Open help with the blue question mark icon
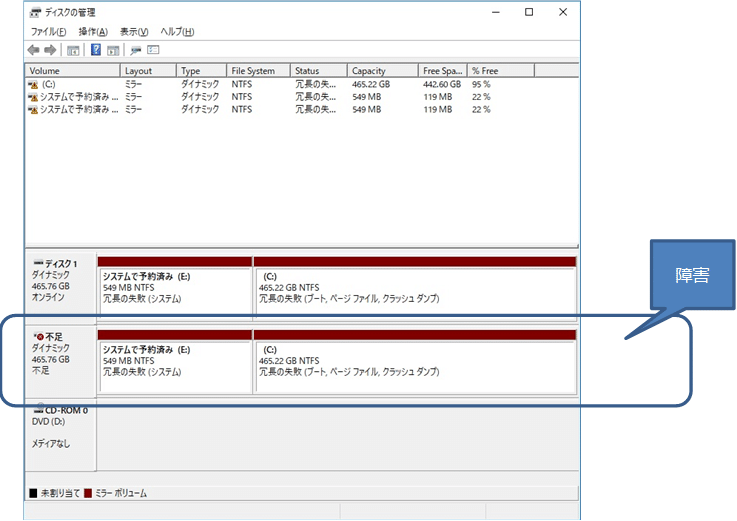737x521 pixels. (95, 49)
